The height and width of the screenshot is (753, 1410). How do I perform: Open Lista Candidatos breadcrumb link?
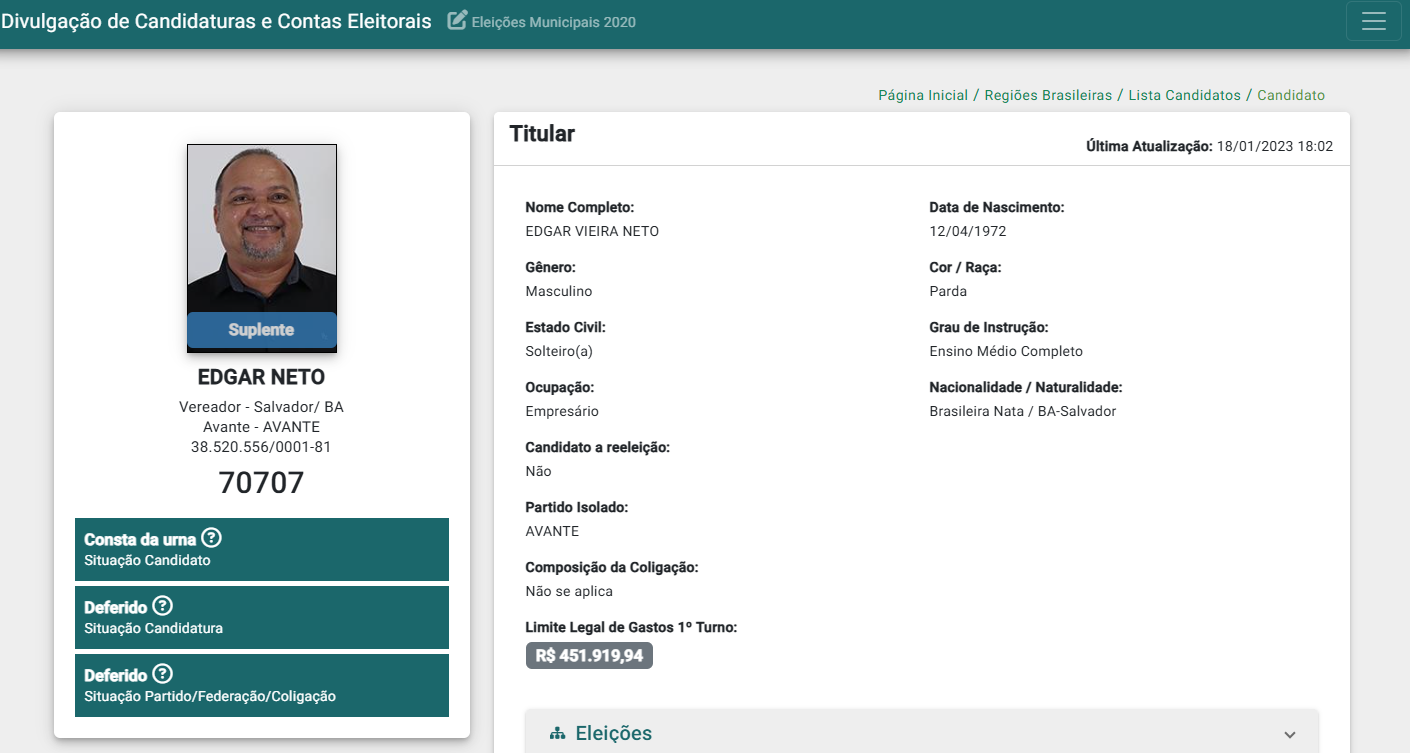coord(1185,95)
